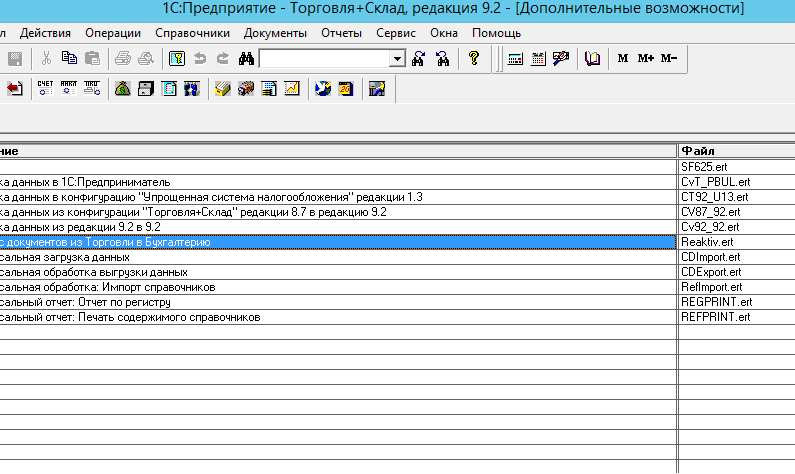Click the black file drawer icon

146,89
